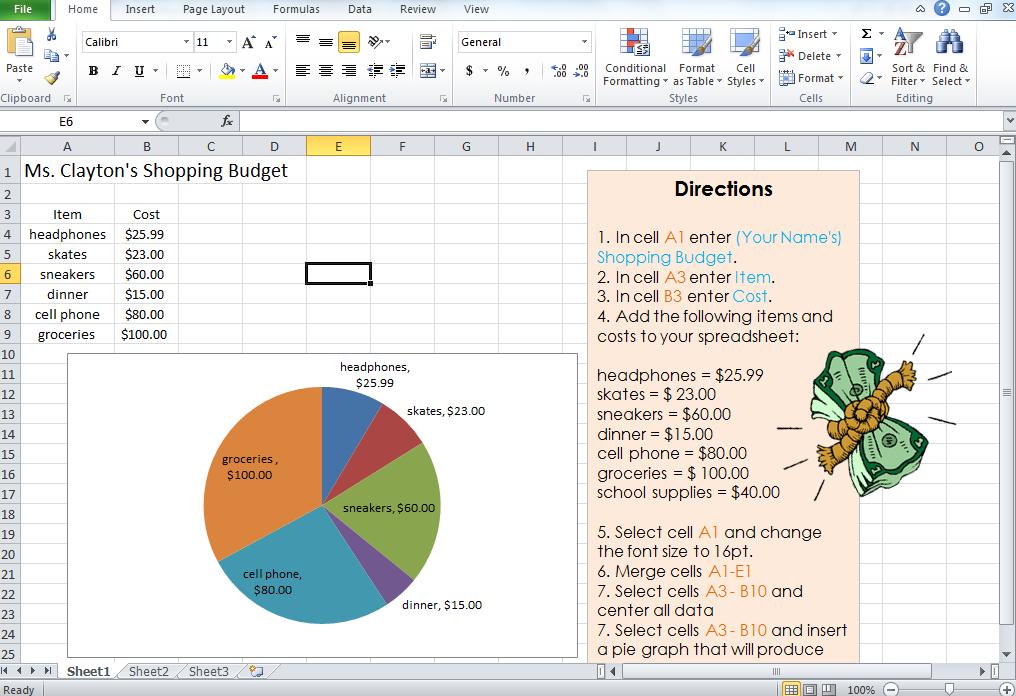Open the Fill Color dropdown arrow
The width and height of the screenshot is (1016, 696).
coord(240,71)
